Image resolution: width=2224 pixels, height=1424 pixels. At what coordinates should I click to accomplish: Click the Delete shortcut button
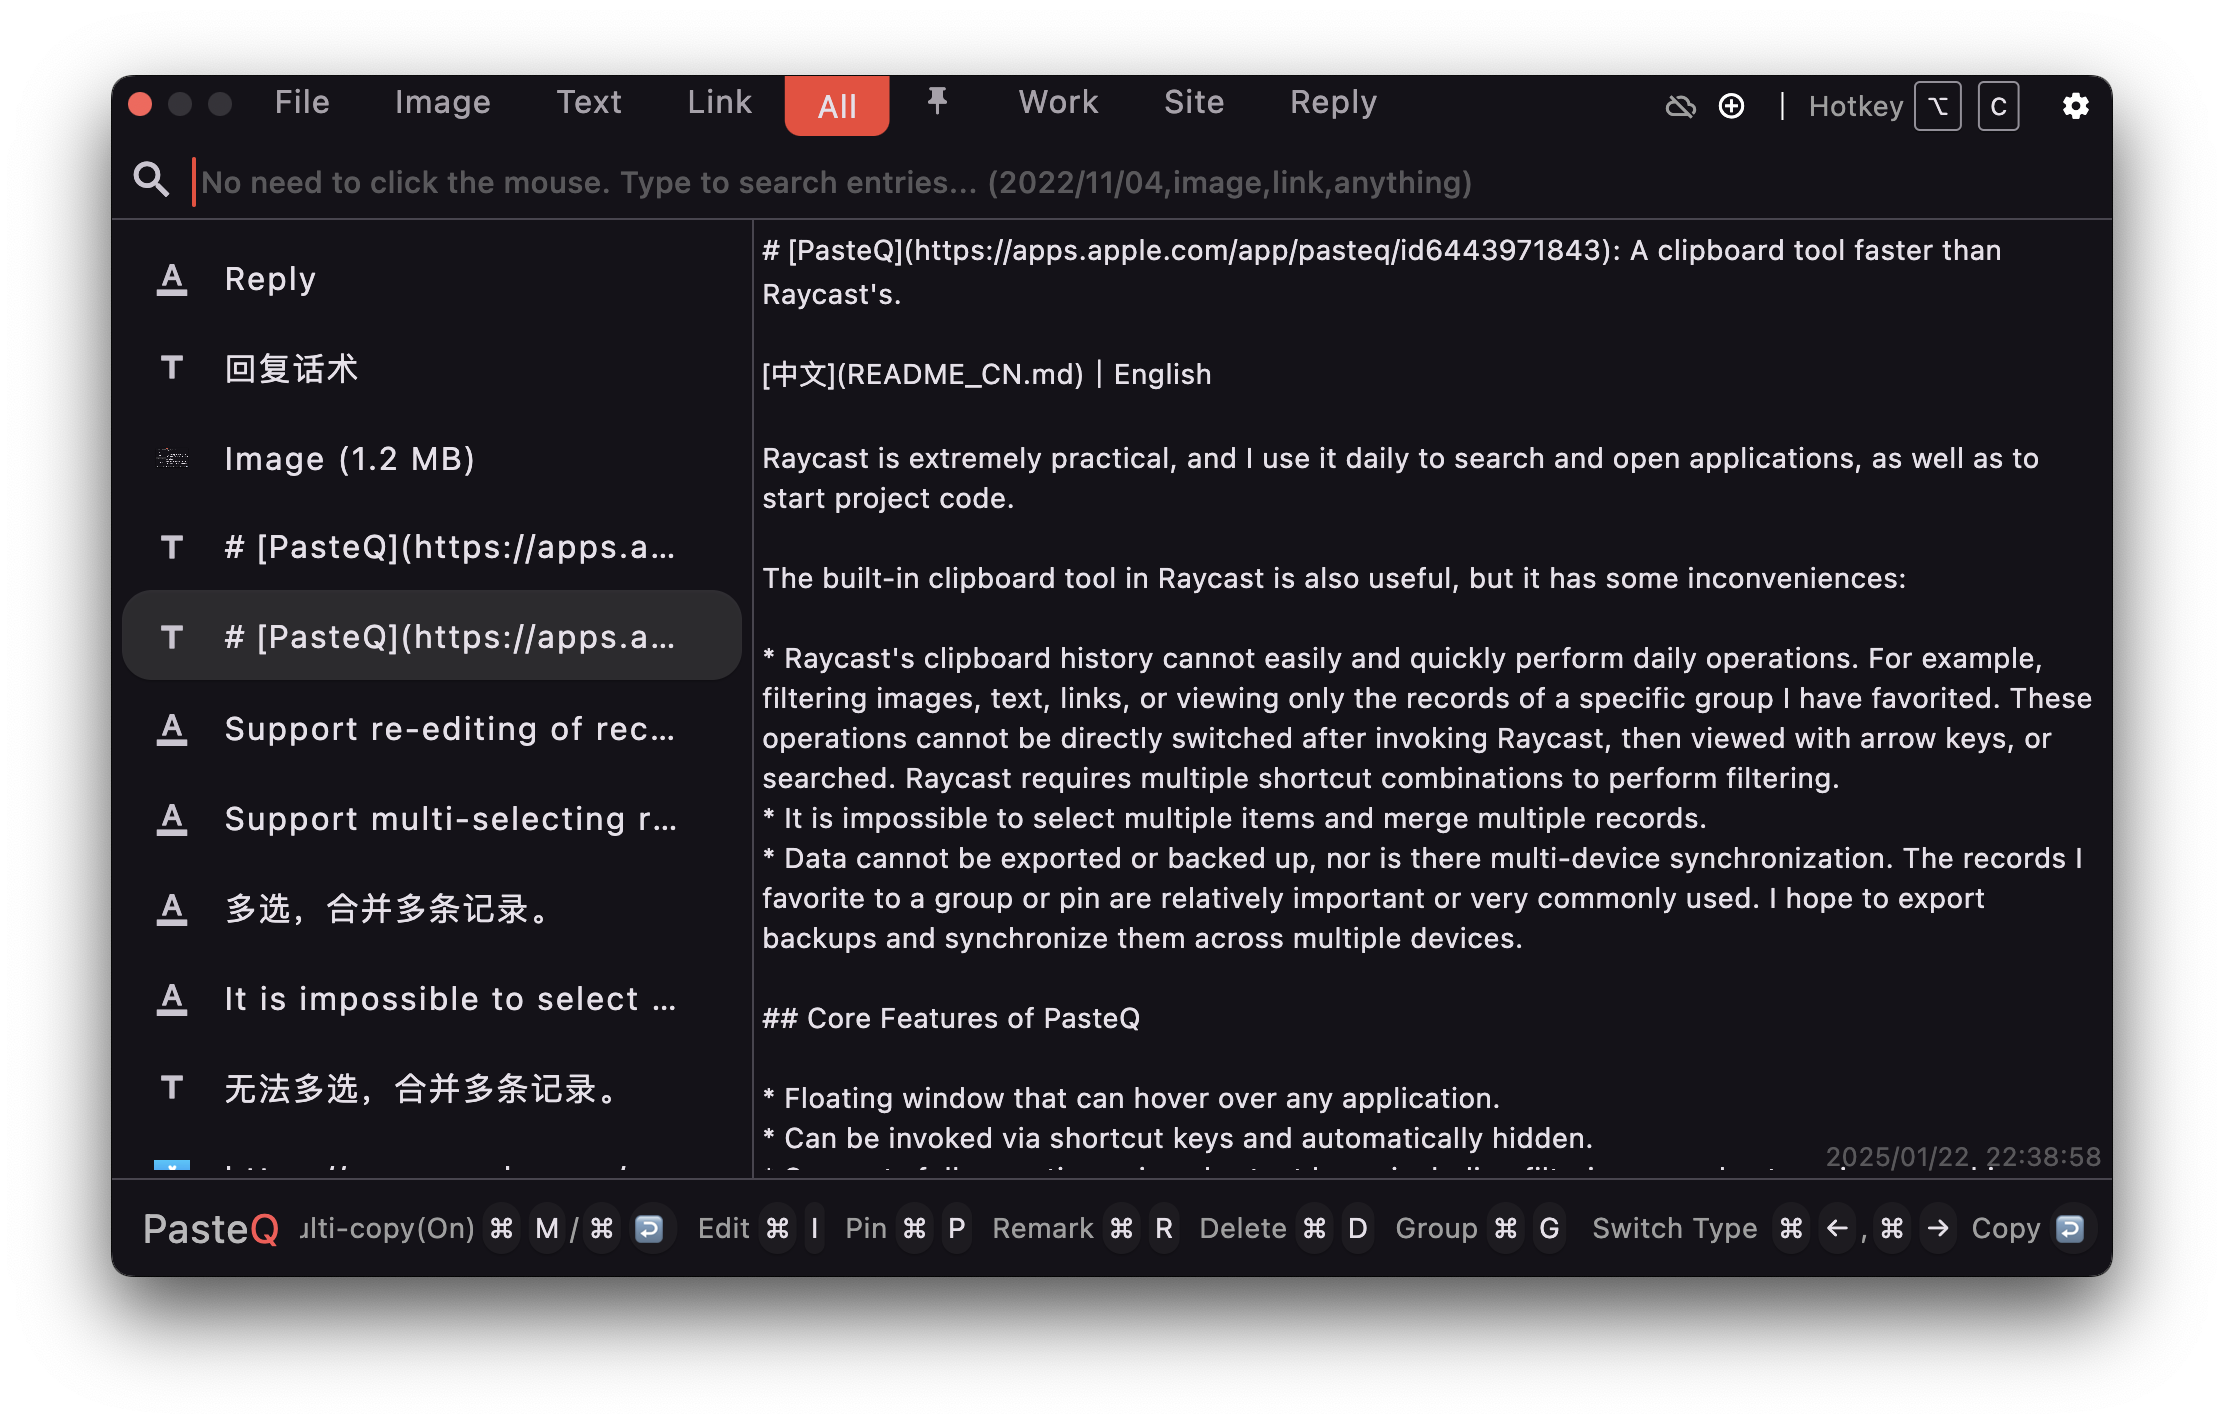pos(1243,1228)
